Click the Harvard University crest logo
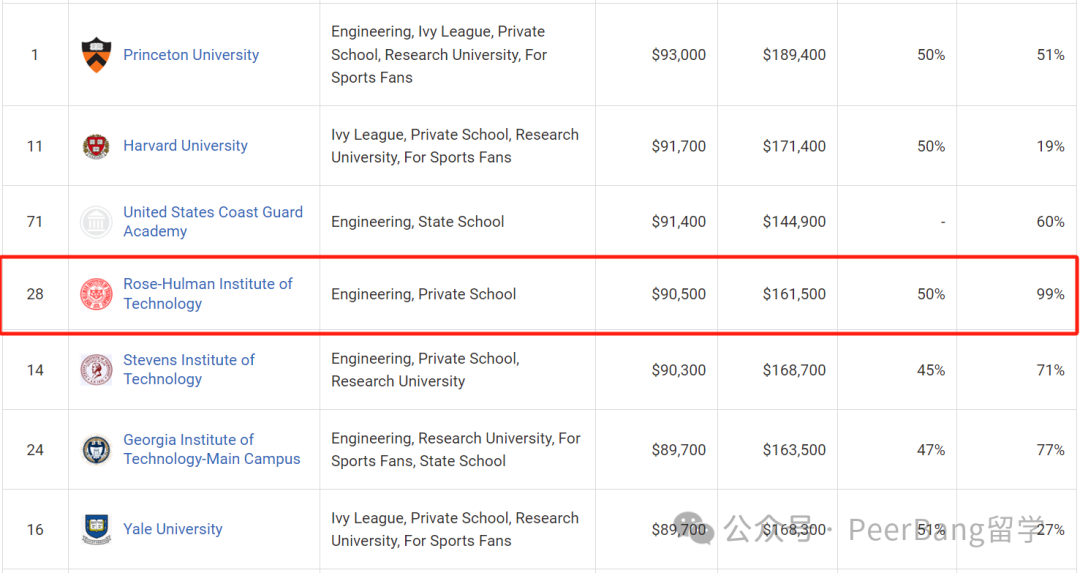The image size is (1080, 573). coord(96,146)
